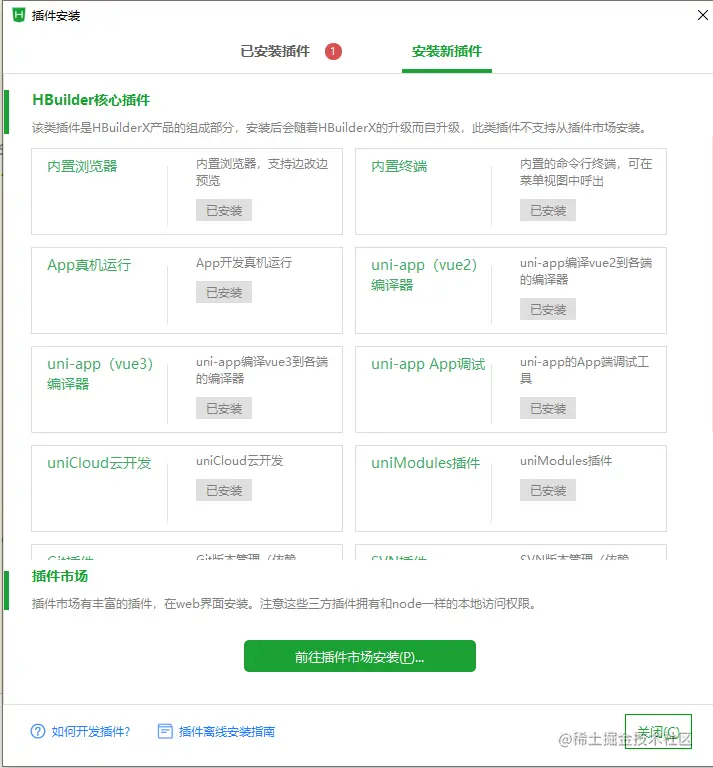Open the 内置终端 plugin title

pyautogui.click(x=399, y=166)
